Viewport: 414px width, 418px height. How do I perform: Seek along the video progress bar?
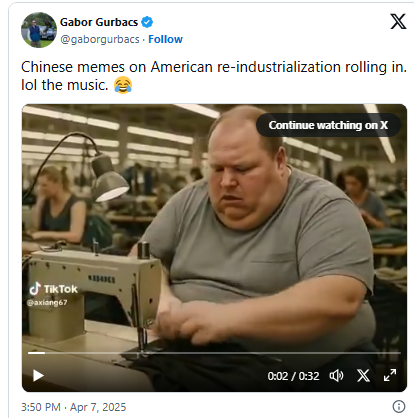pos(214,353)
